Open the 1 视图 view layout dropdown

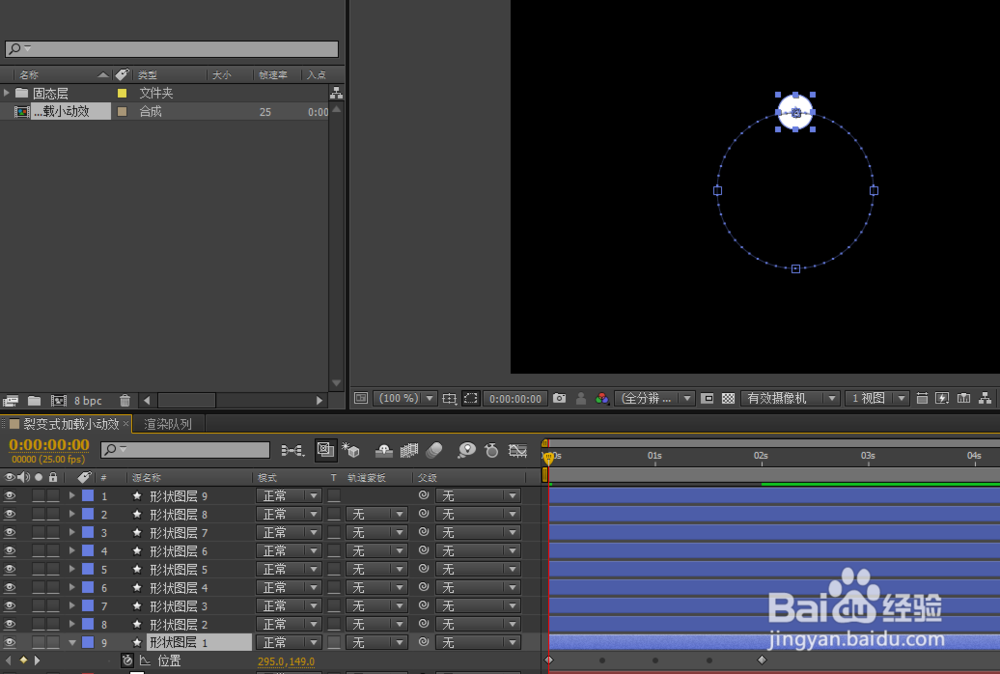pyautogui.click(x=877, y=399)
